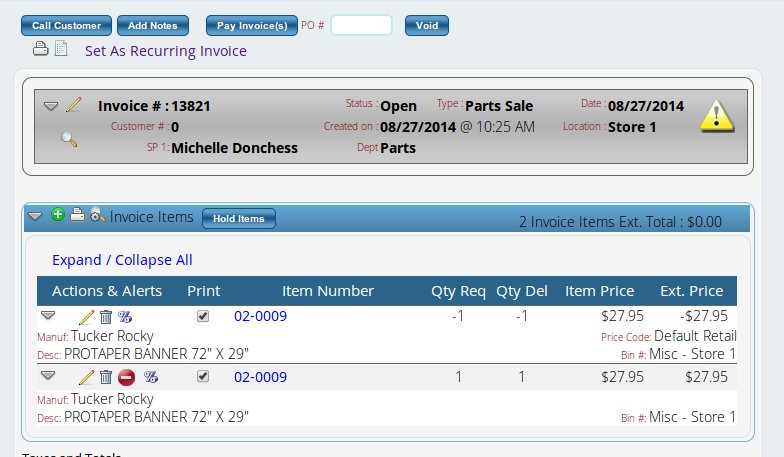Viewport: 784px width, 457px height.
Task: Open the percent discount icon on first item
Action: [x=125, y=317]
